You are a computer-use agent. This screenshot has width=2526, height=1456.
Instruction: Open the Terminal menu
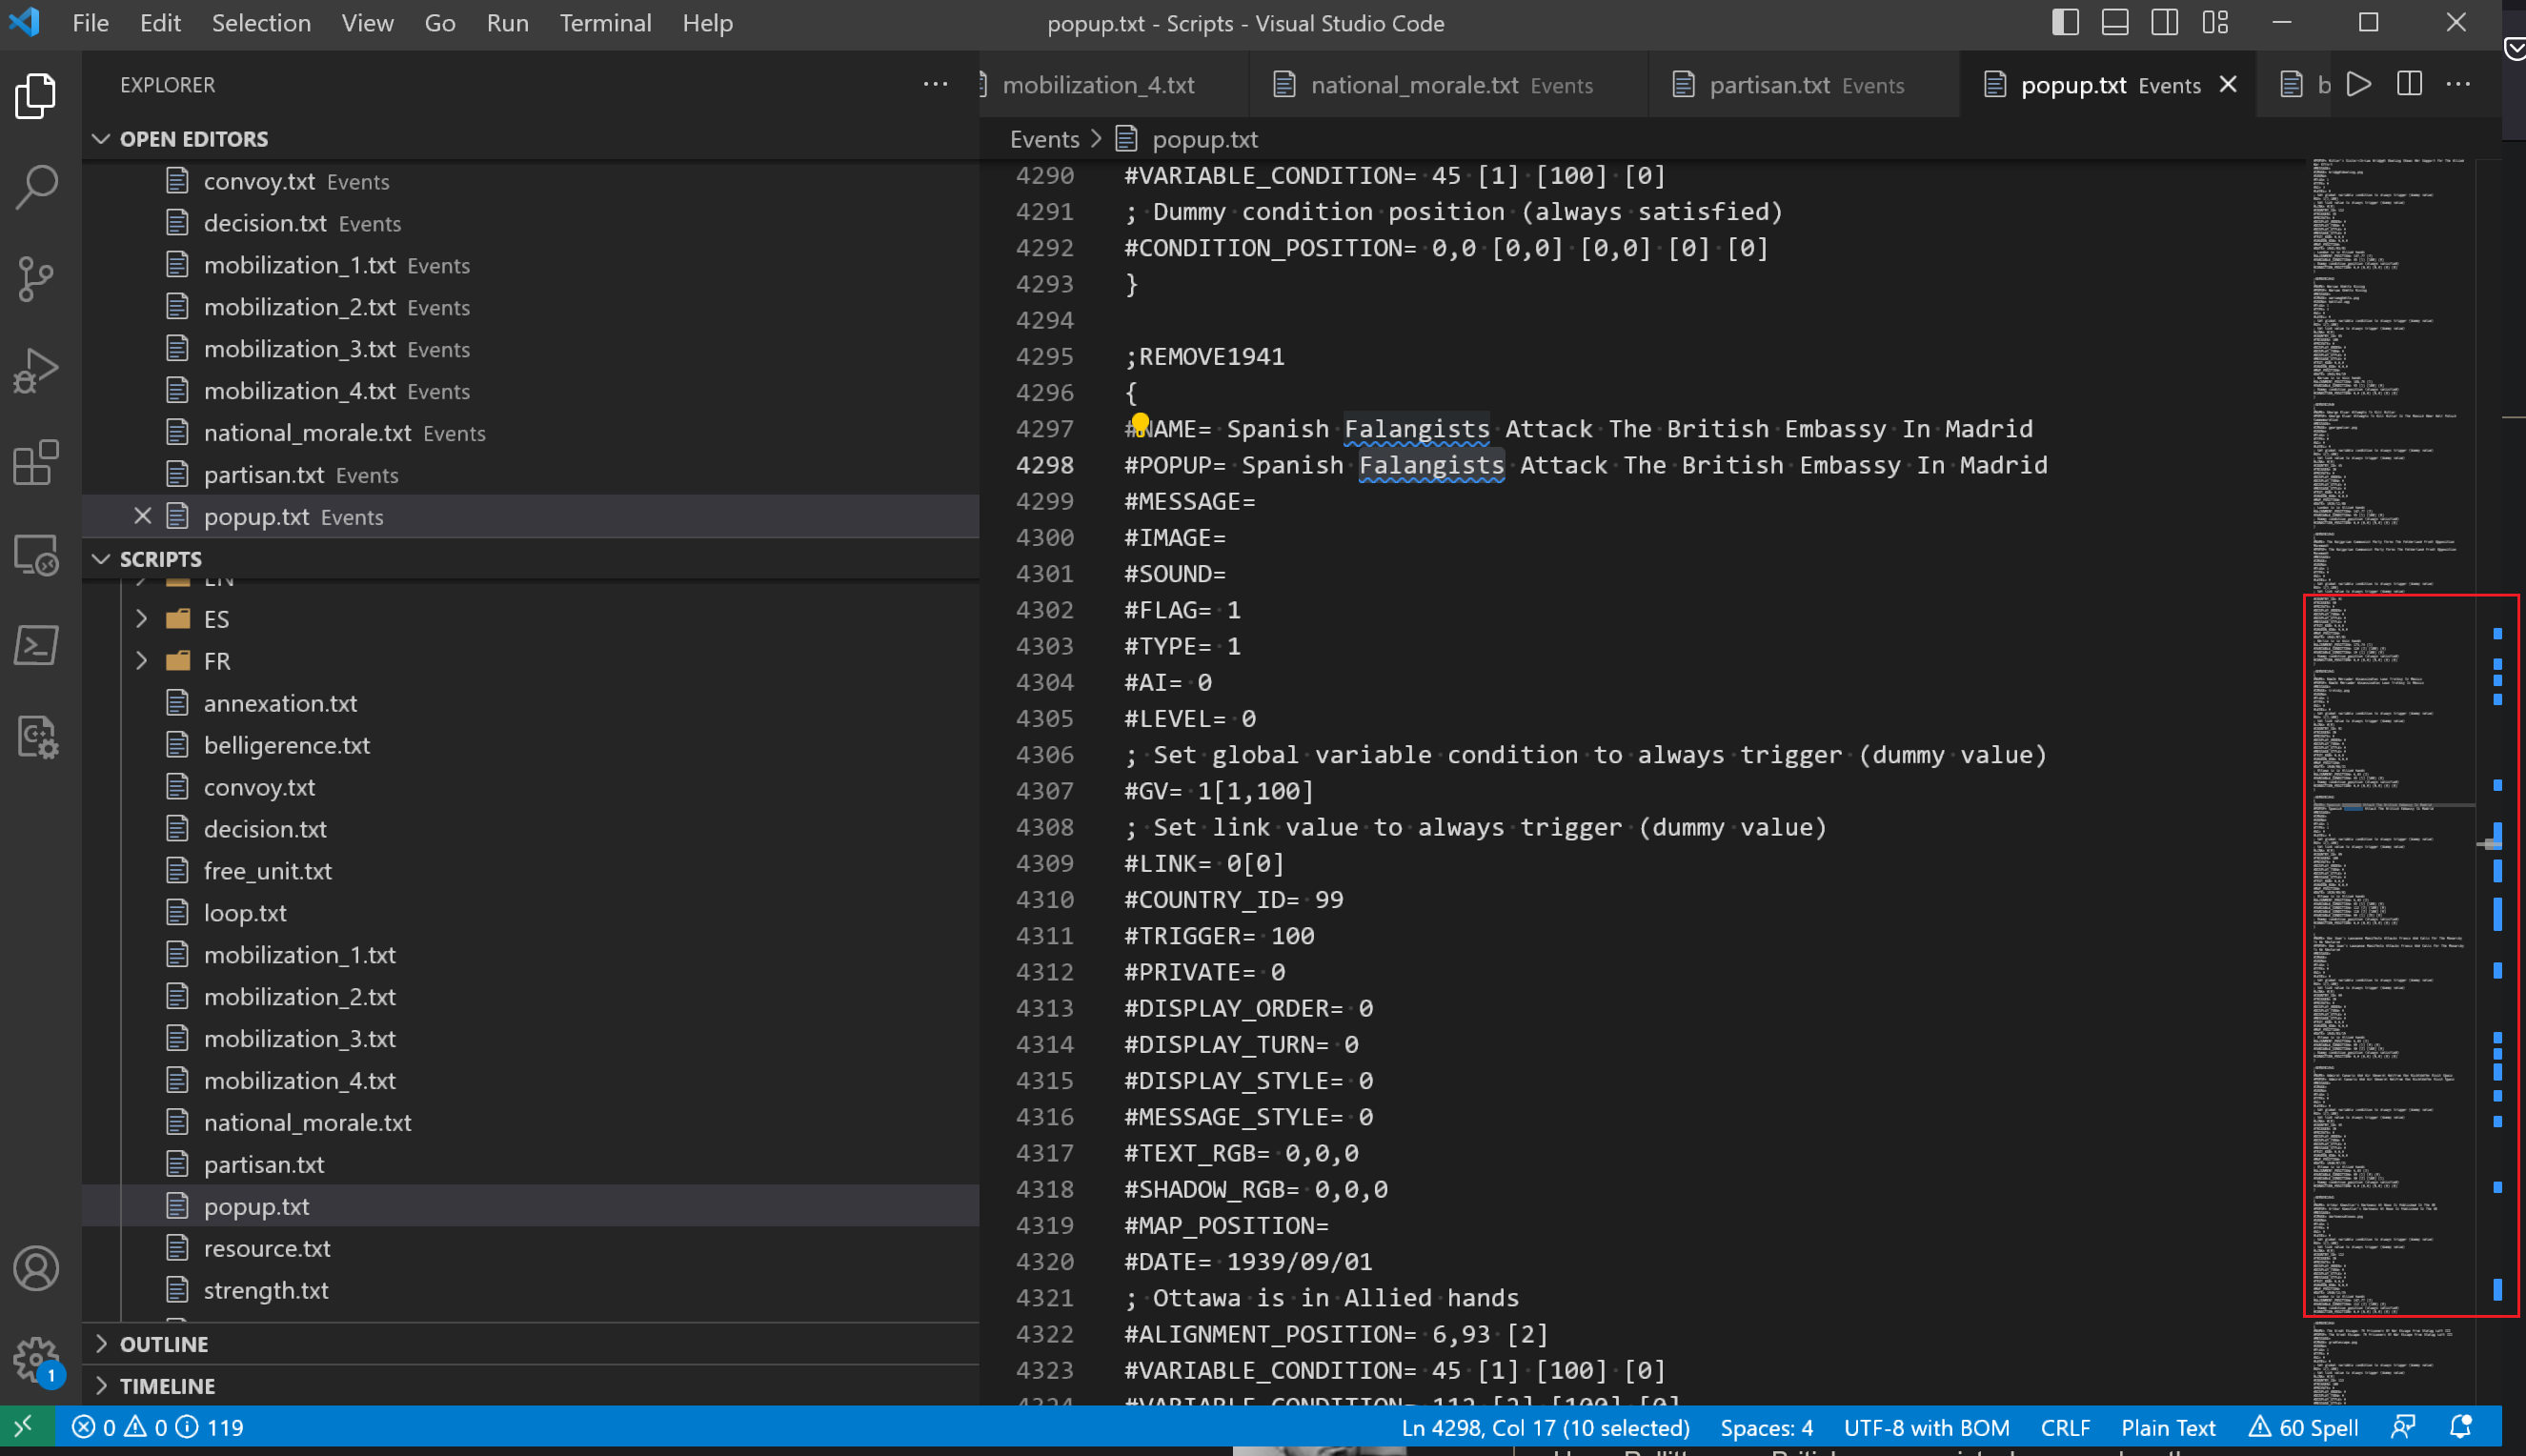click(x=605, y=23)
